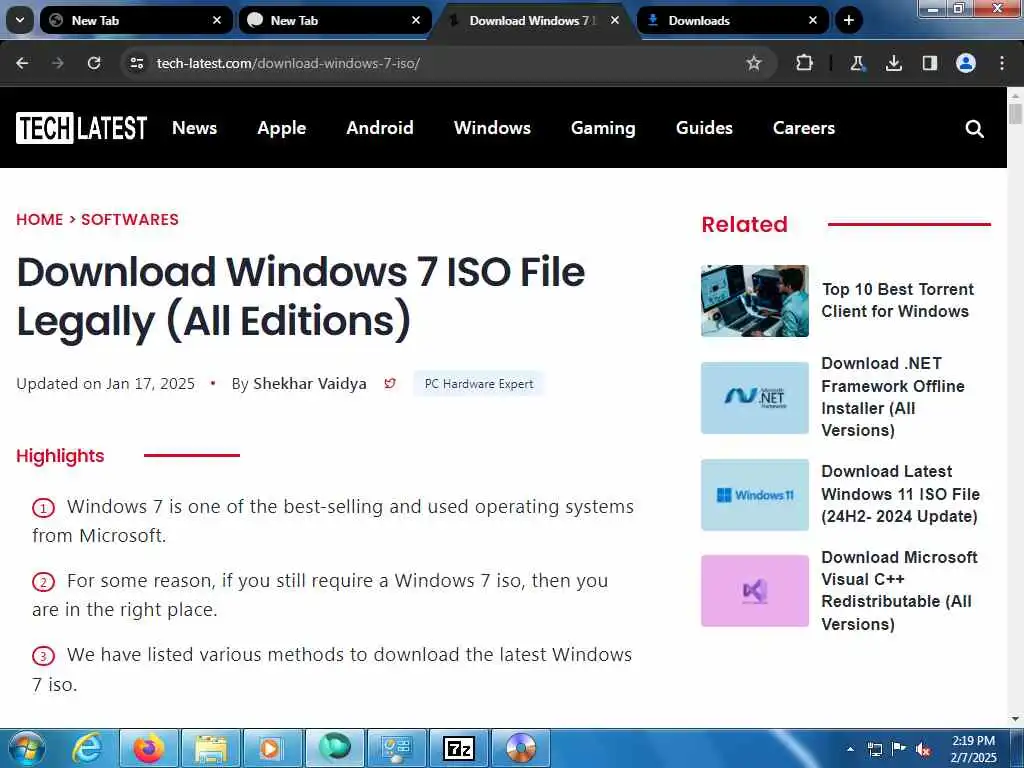Click the author's Twitter icon

point(390,383)
